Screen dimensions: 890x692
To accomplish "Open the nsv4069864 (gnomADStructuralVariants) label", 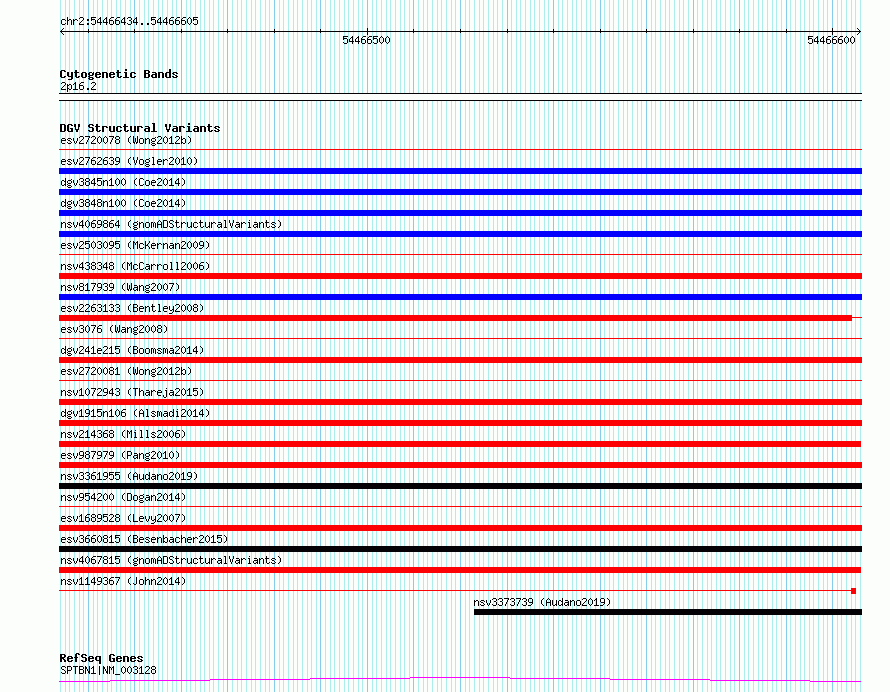I will [x=171, y=224].
